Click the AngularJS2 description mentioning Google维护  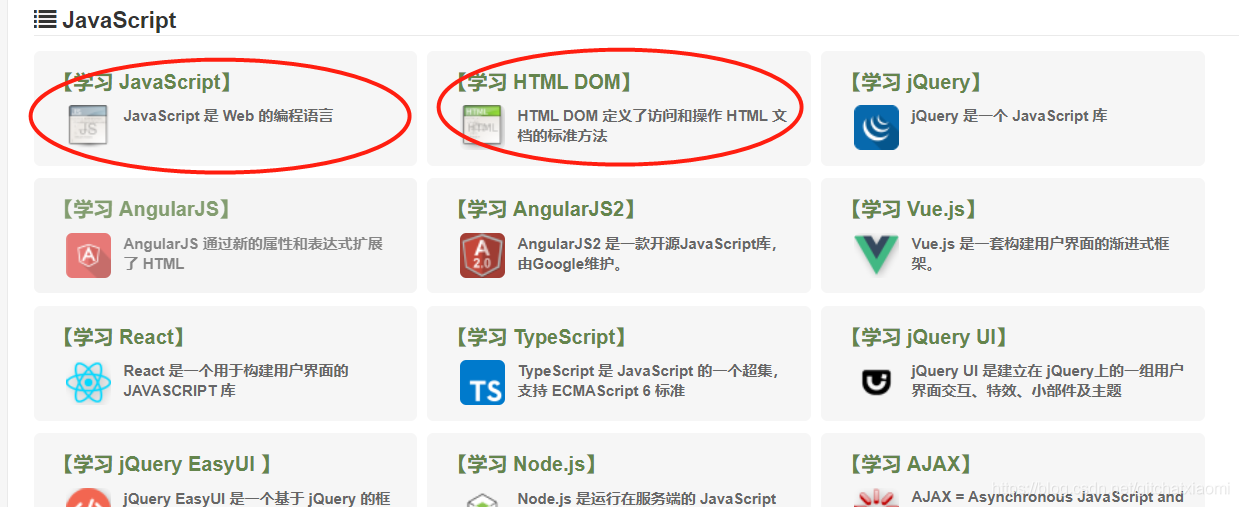click(x=648, y=254)
